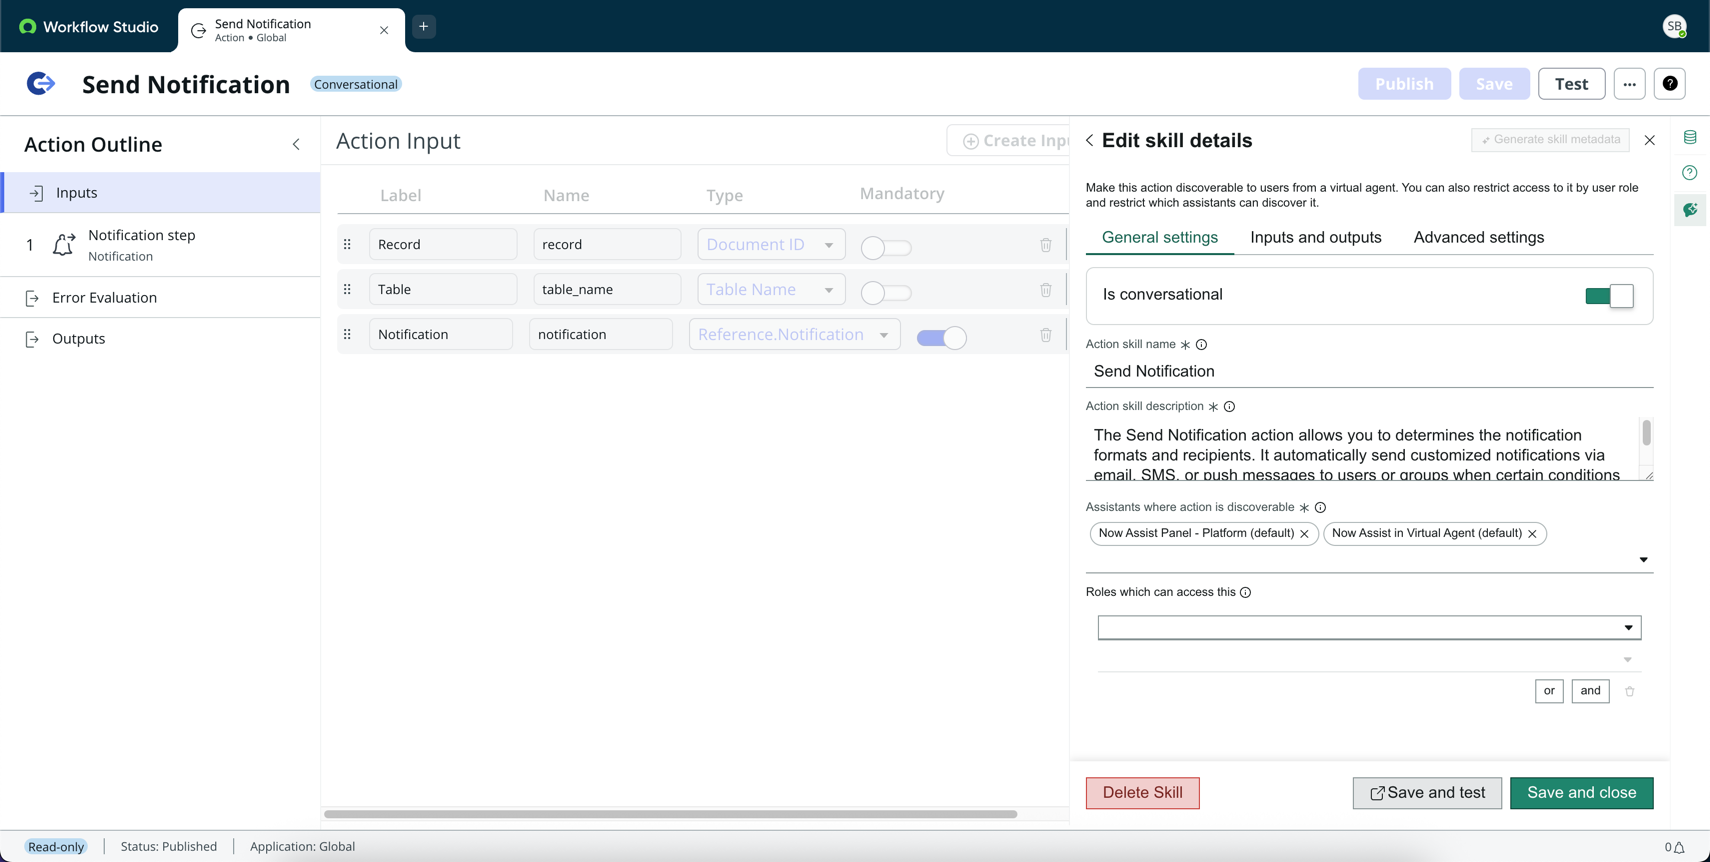Open the Now Assist skill sidebar icon

1690,210
